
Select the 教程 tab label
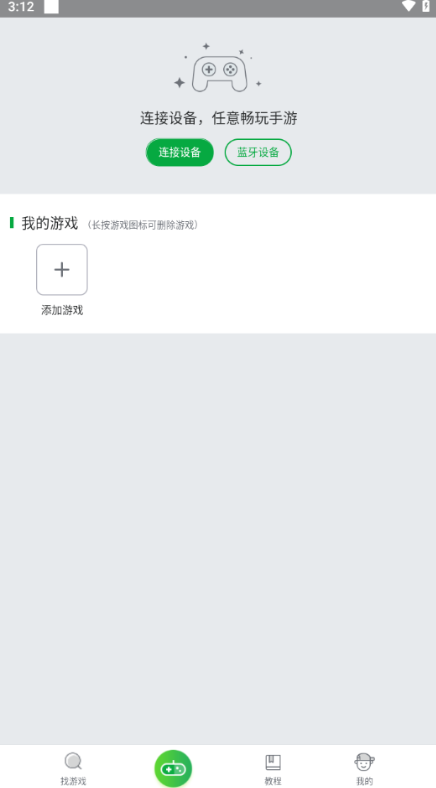[x=273, y=781]
